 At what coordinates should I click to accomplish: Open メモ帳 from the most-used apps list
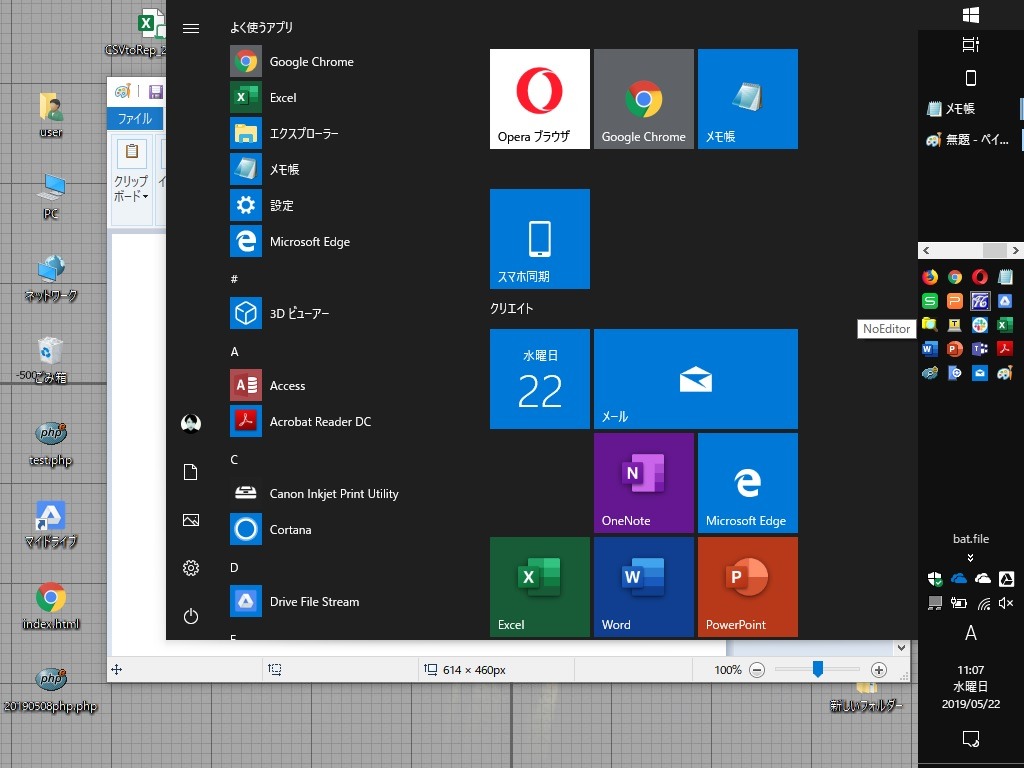click(x=264, y=169)
